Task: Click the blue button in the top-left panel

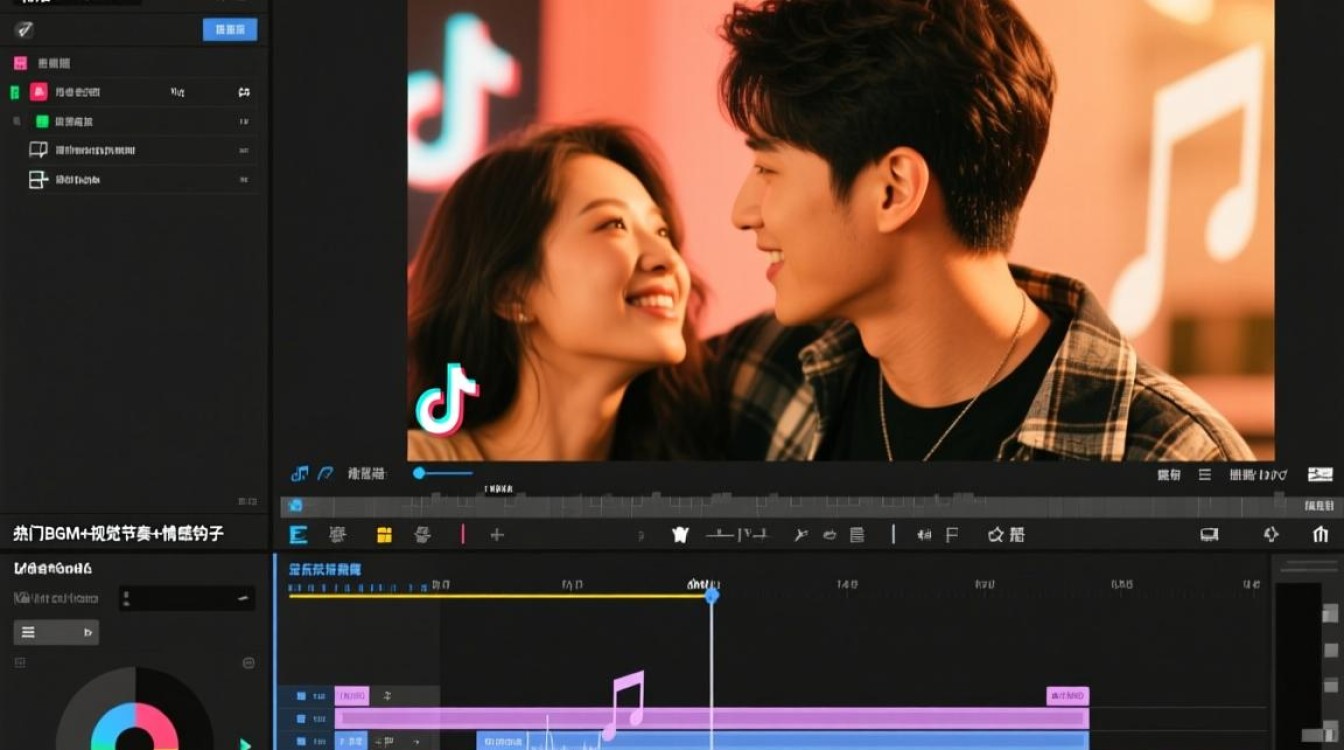Action: point(229,30)
